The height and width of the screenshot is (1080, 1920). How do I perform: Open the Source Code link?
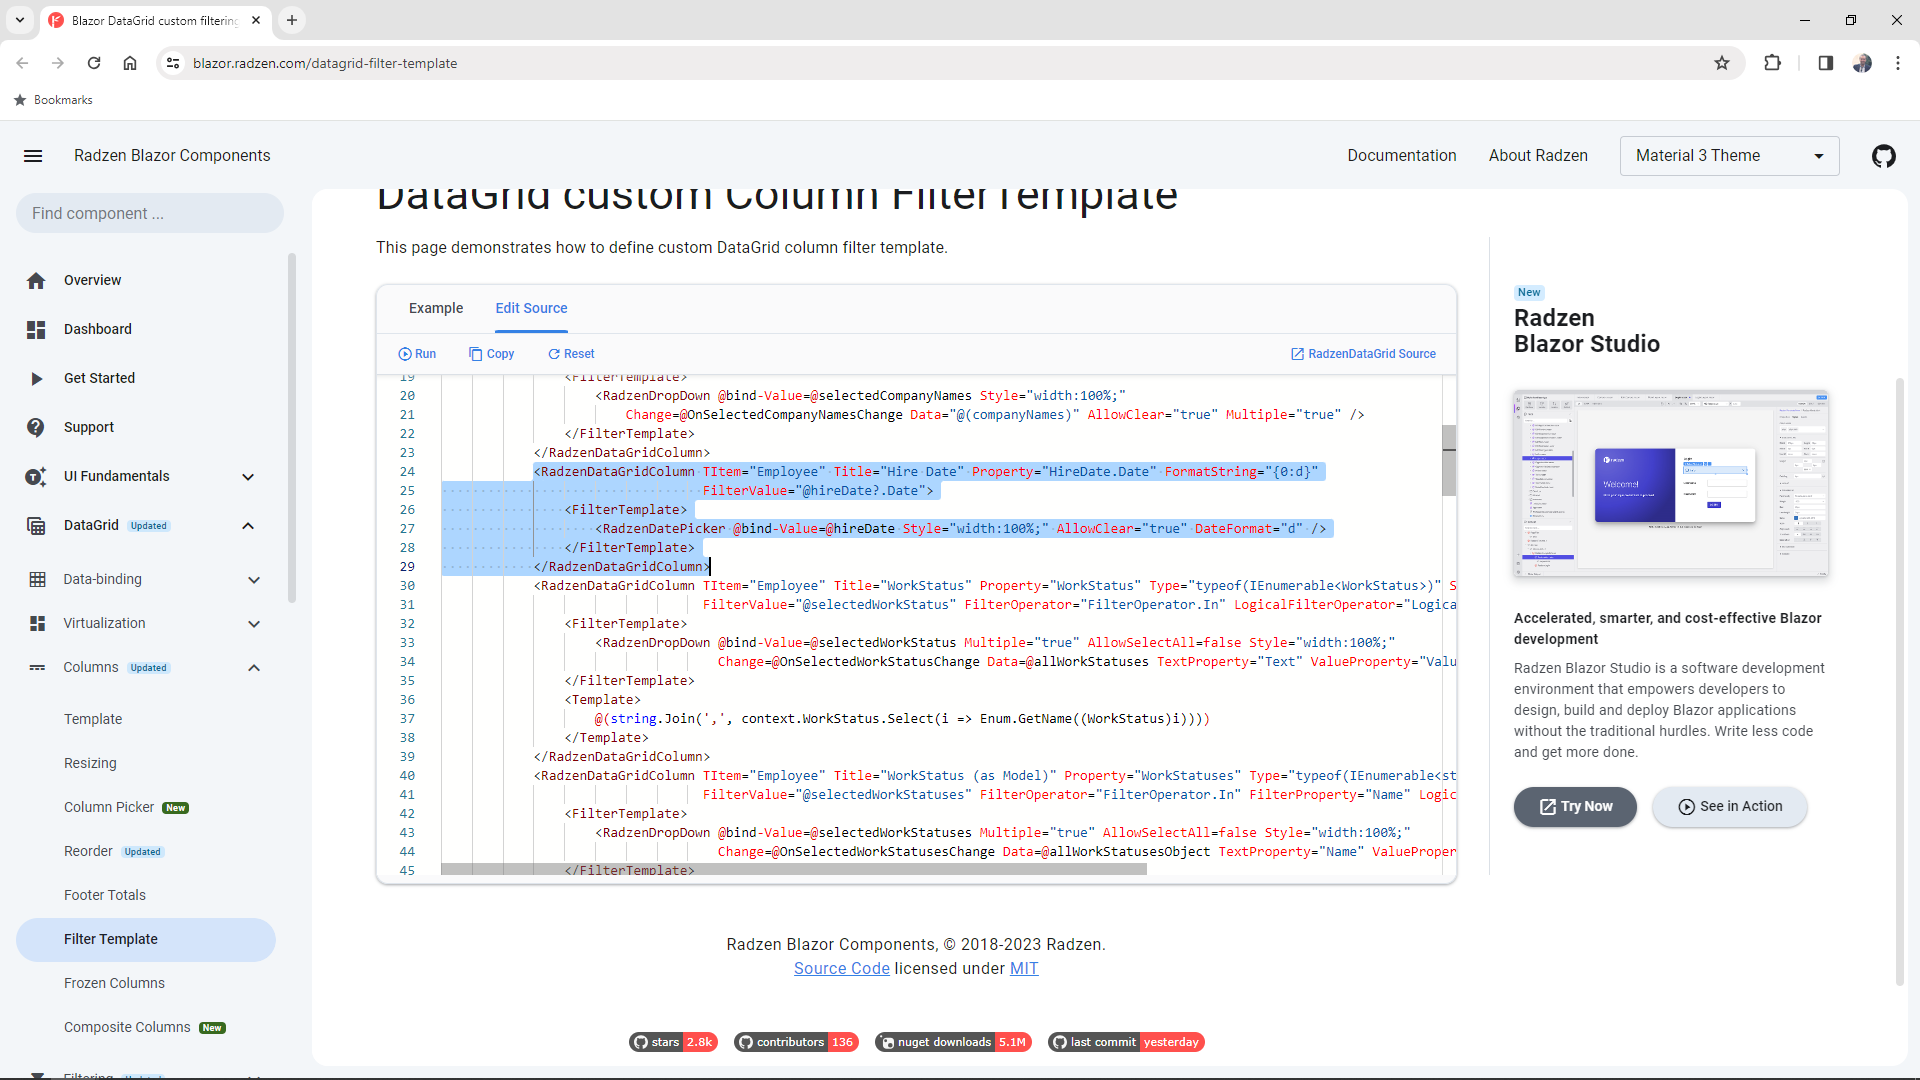[x=841, y=969]
